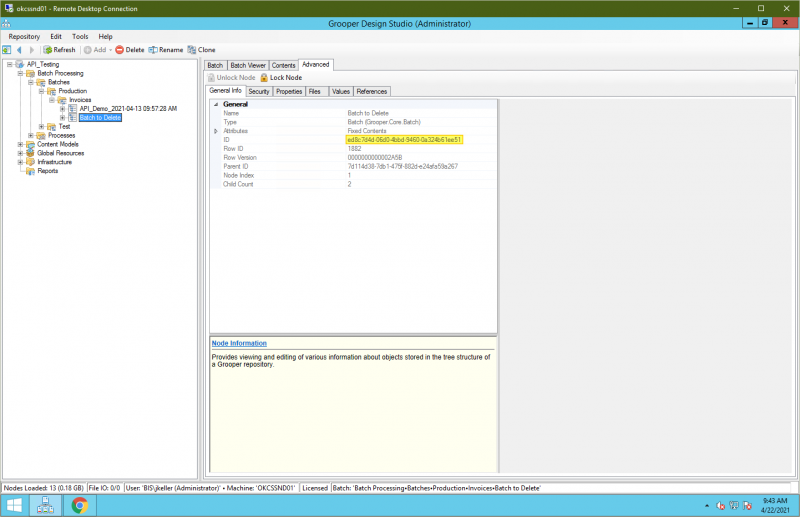Open the Properties sub-tab
The height and width of the screenshot is (517, 800).
pyautogui.click(x=289, y=91)
